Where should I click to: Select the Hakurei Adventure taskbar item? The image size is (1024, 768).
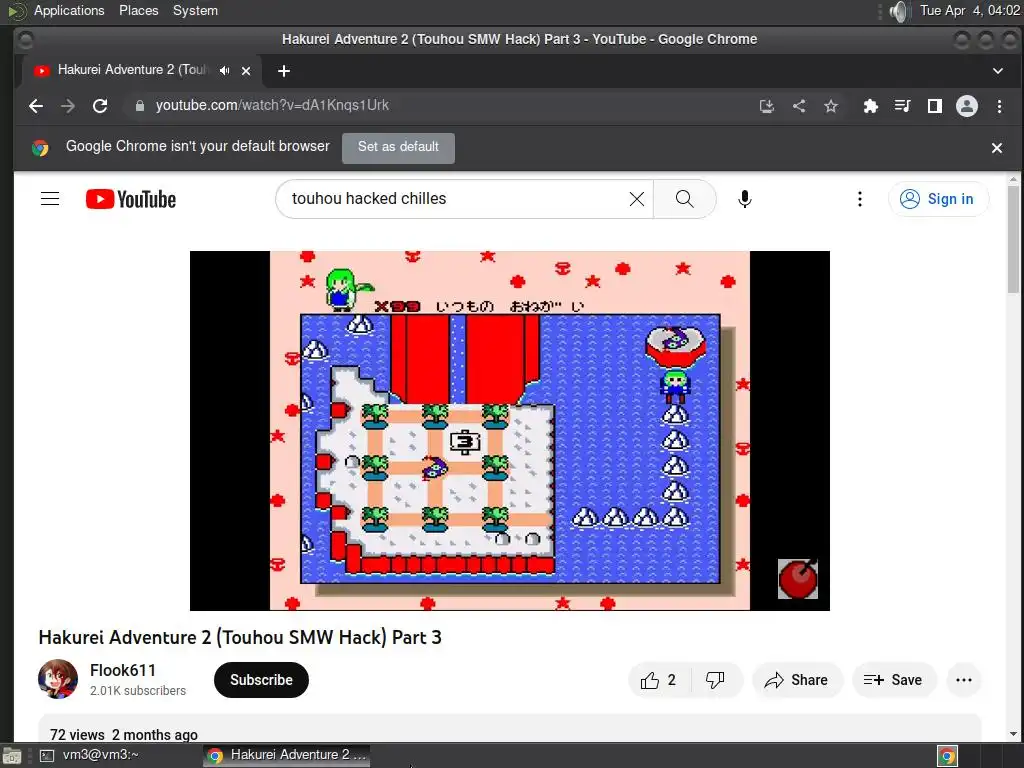[x=286, y=755]
